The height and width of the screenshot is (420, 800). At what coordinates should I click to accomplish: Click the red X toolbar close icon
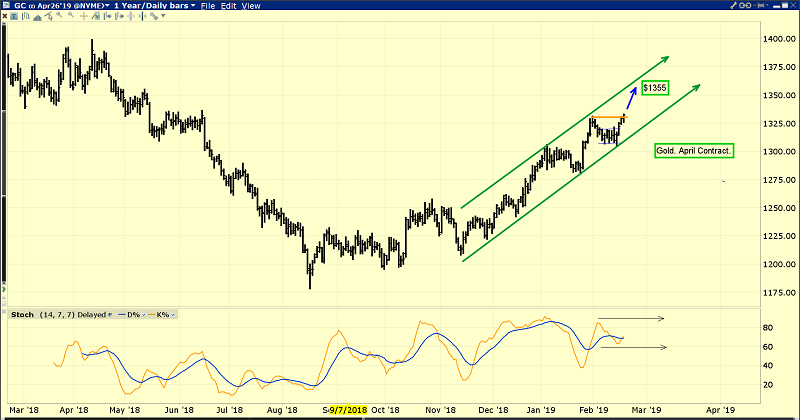tap(5, 16)
